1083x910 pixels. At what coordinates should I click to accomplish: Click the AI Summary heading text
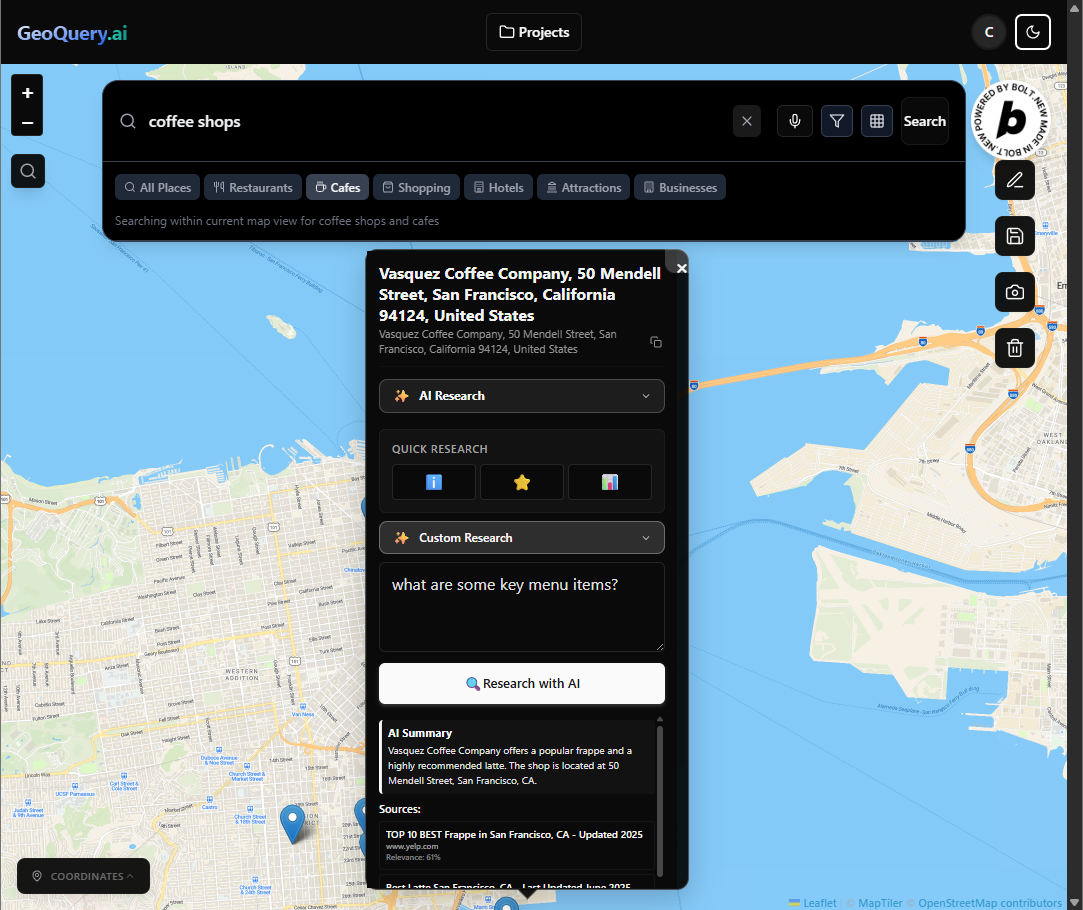pyautogui.click(x=420, y=733)
